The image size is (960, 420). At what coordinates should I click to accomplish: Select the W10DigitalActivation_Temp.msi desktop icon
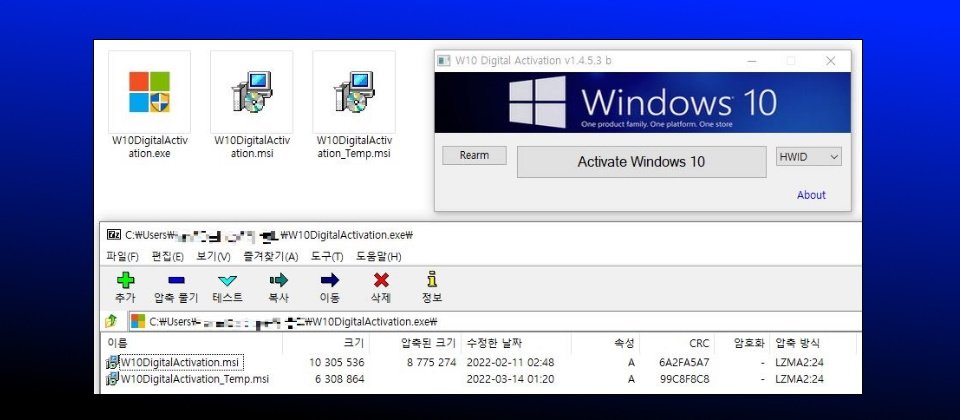[353, 105]
